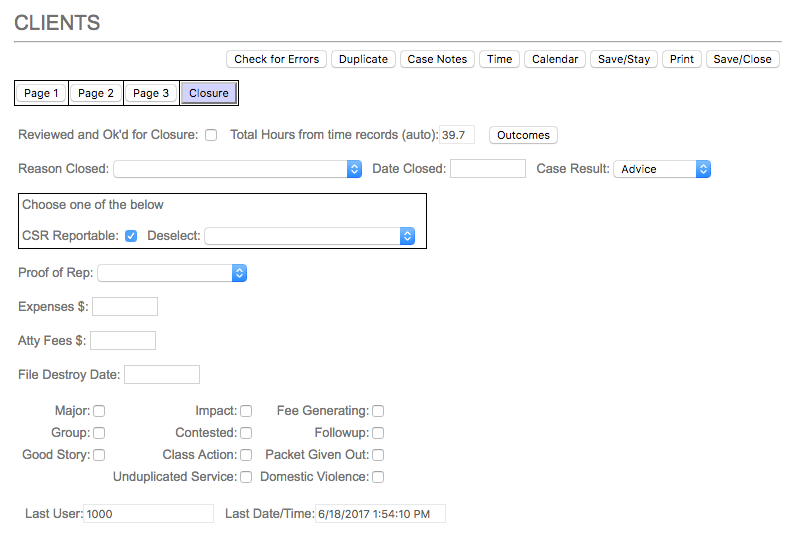Image resolution: width=794 pixels, height=533 pixels.
Task: View the Outcomes button
Action: (523, 135)
